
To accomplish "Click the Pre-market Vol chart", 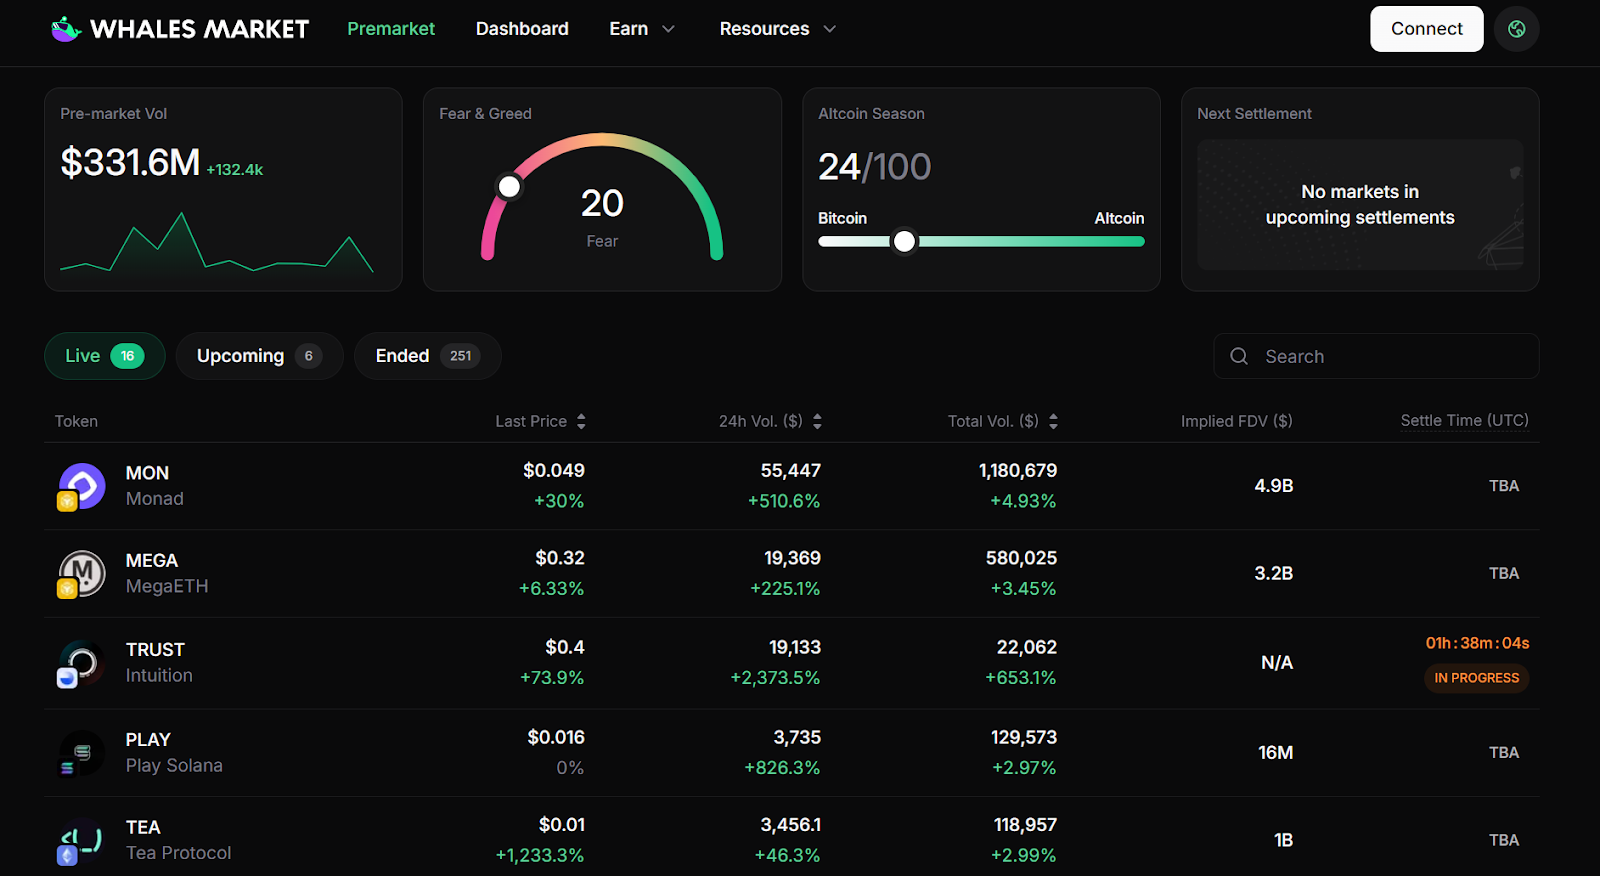I will (217, 243).
